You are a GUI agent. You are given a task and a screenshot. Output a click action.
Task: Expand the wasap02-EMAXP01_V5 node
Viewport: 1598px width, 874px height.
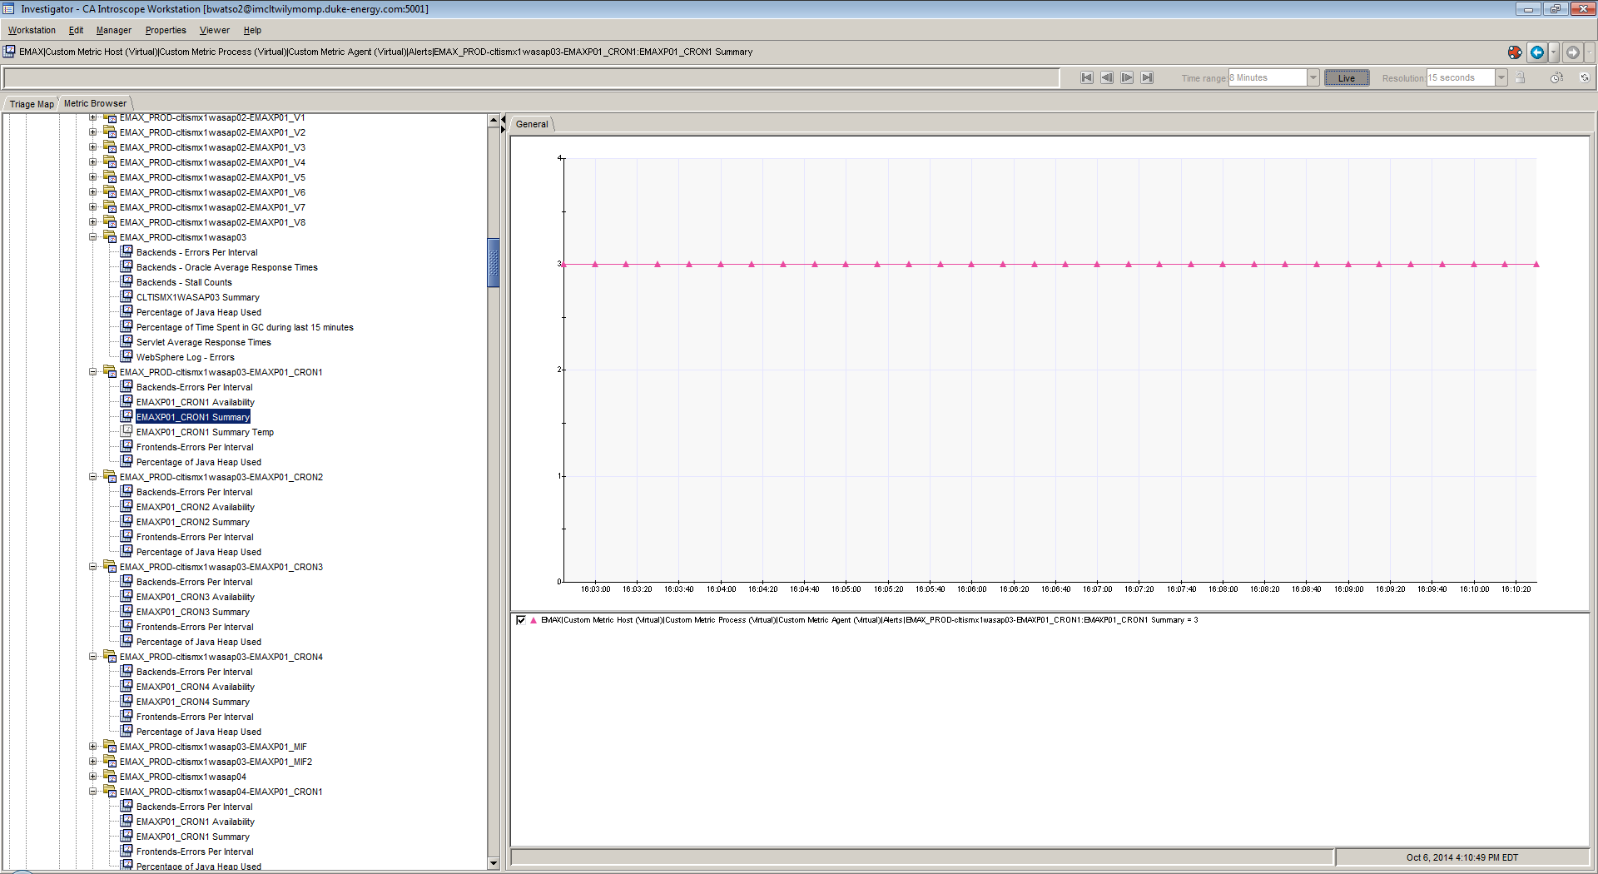(93, 177)
